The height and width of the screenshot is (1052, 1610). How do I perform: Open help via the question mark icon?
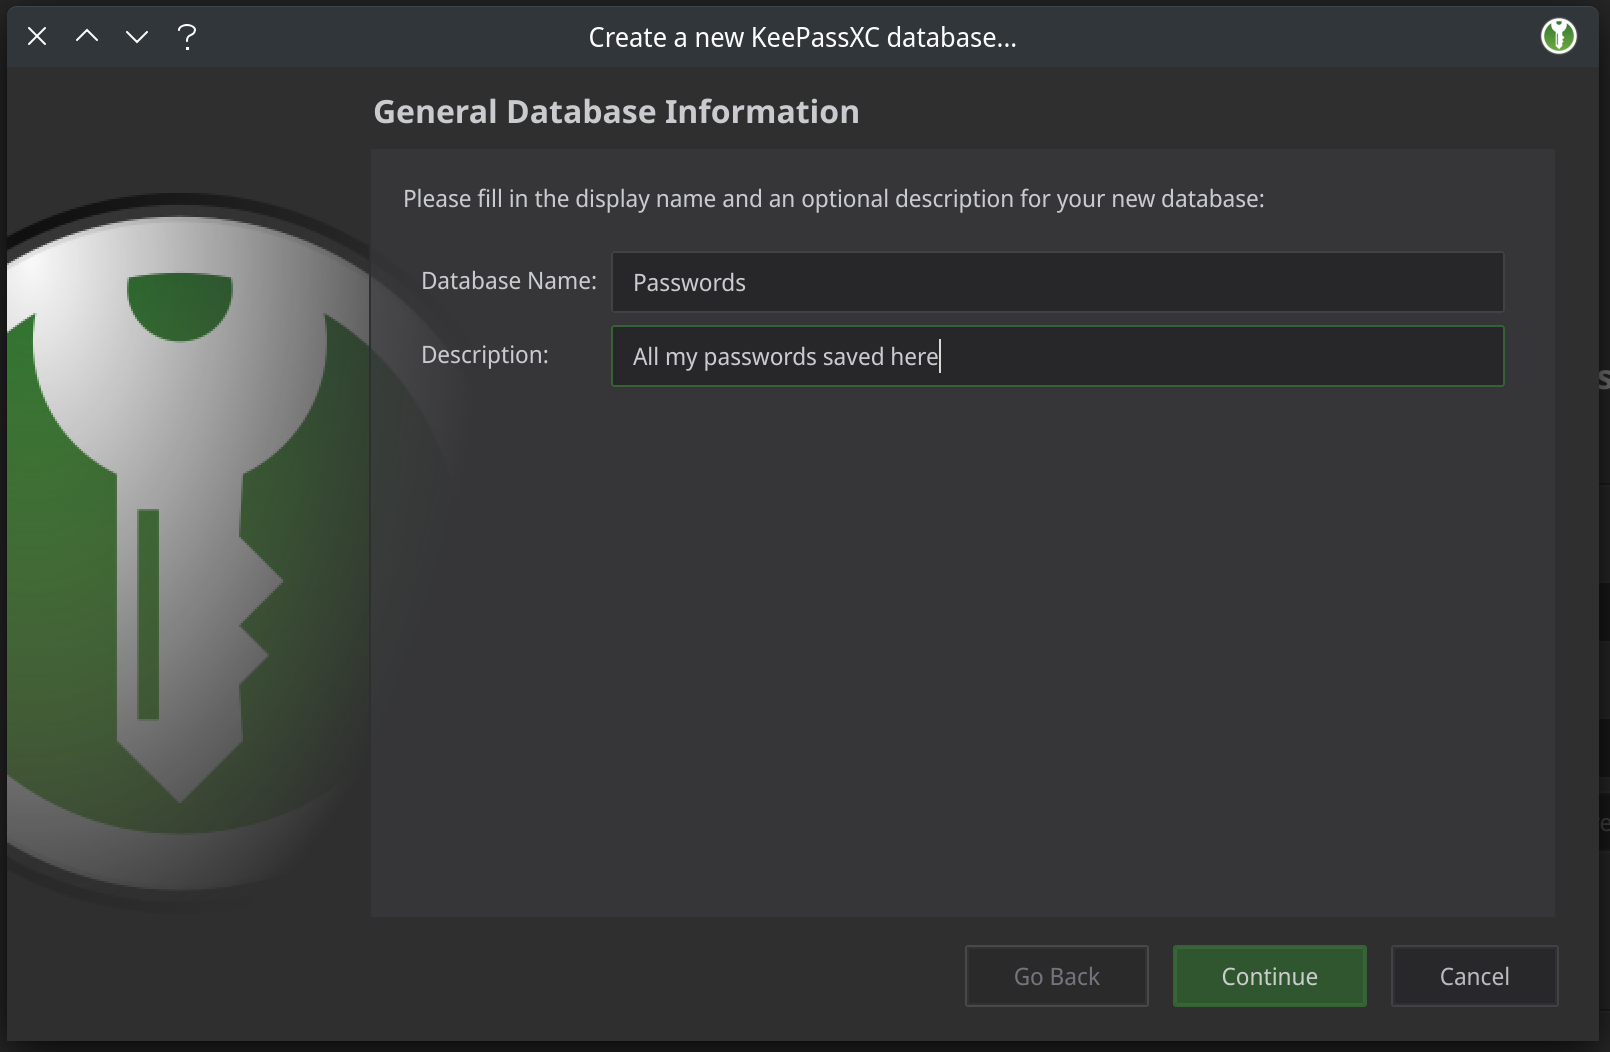(187, 36)
